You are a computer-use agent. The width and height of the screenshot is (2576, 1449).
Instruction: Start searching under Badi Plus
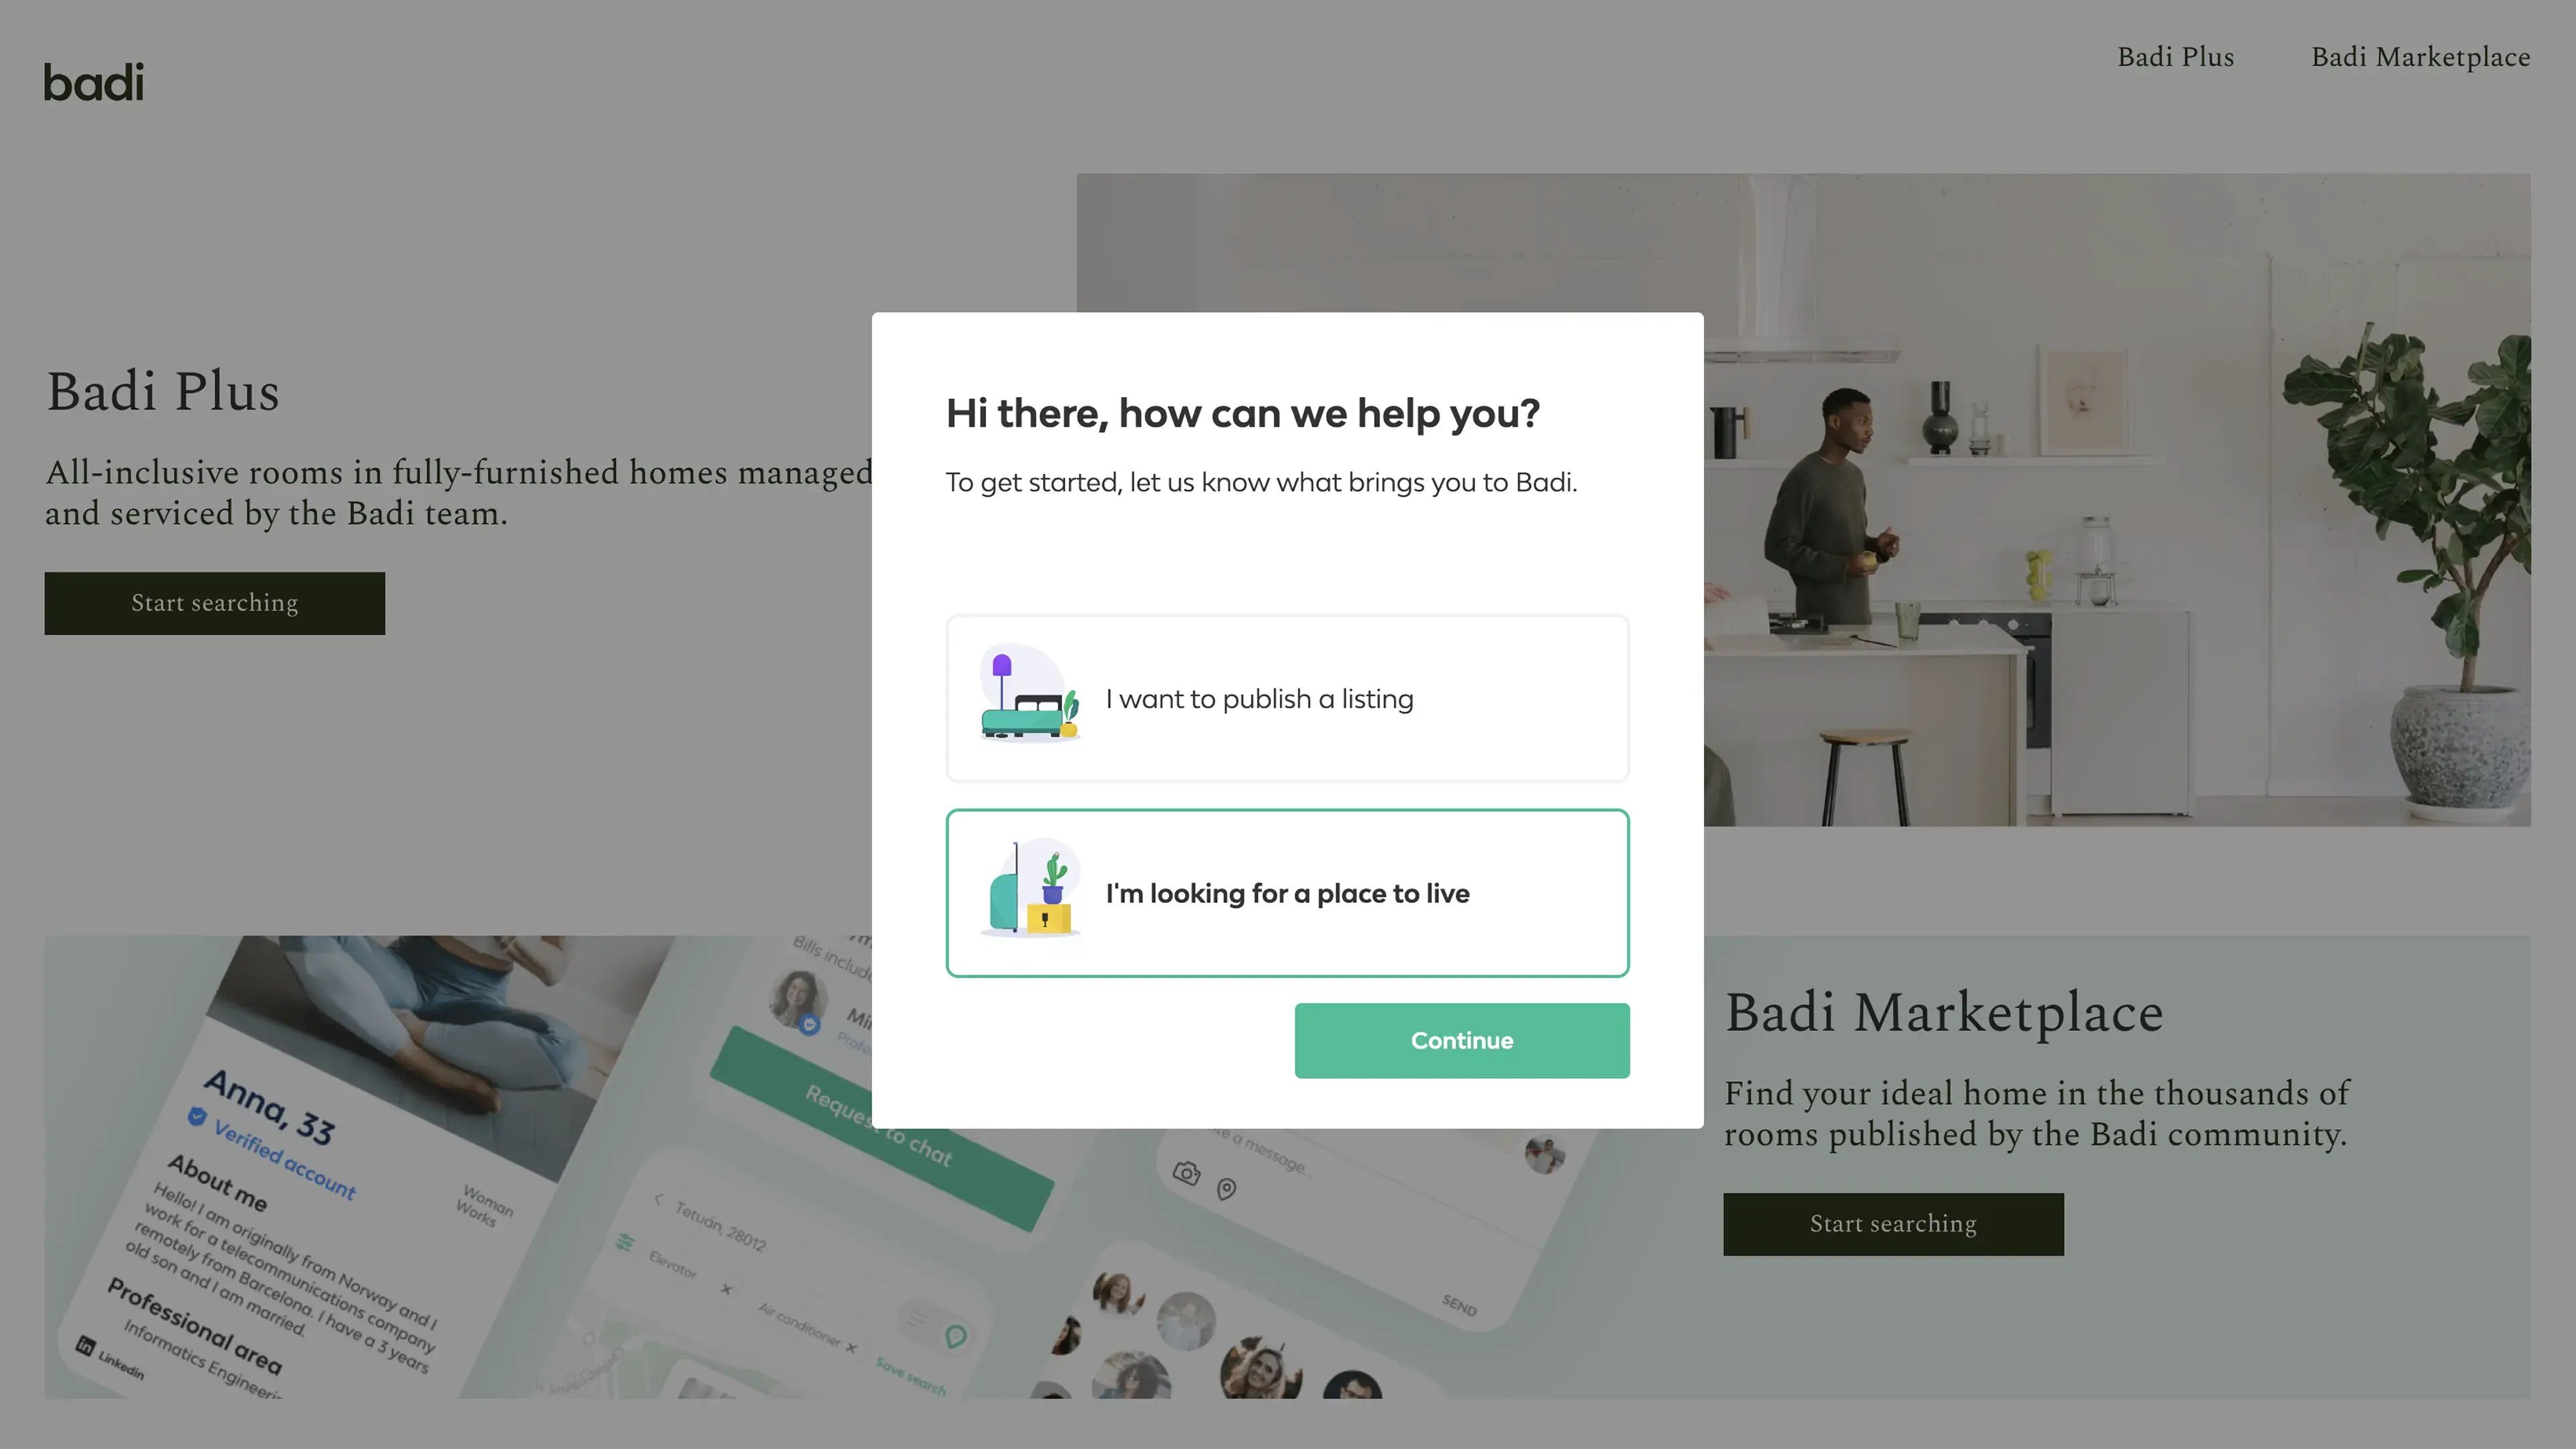point(214,603)
